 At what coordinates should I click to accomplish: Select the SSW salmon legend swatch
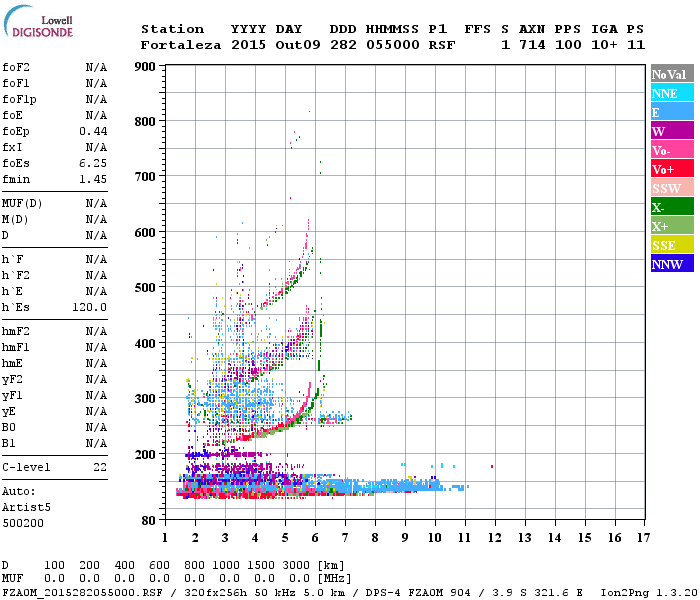672,188
